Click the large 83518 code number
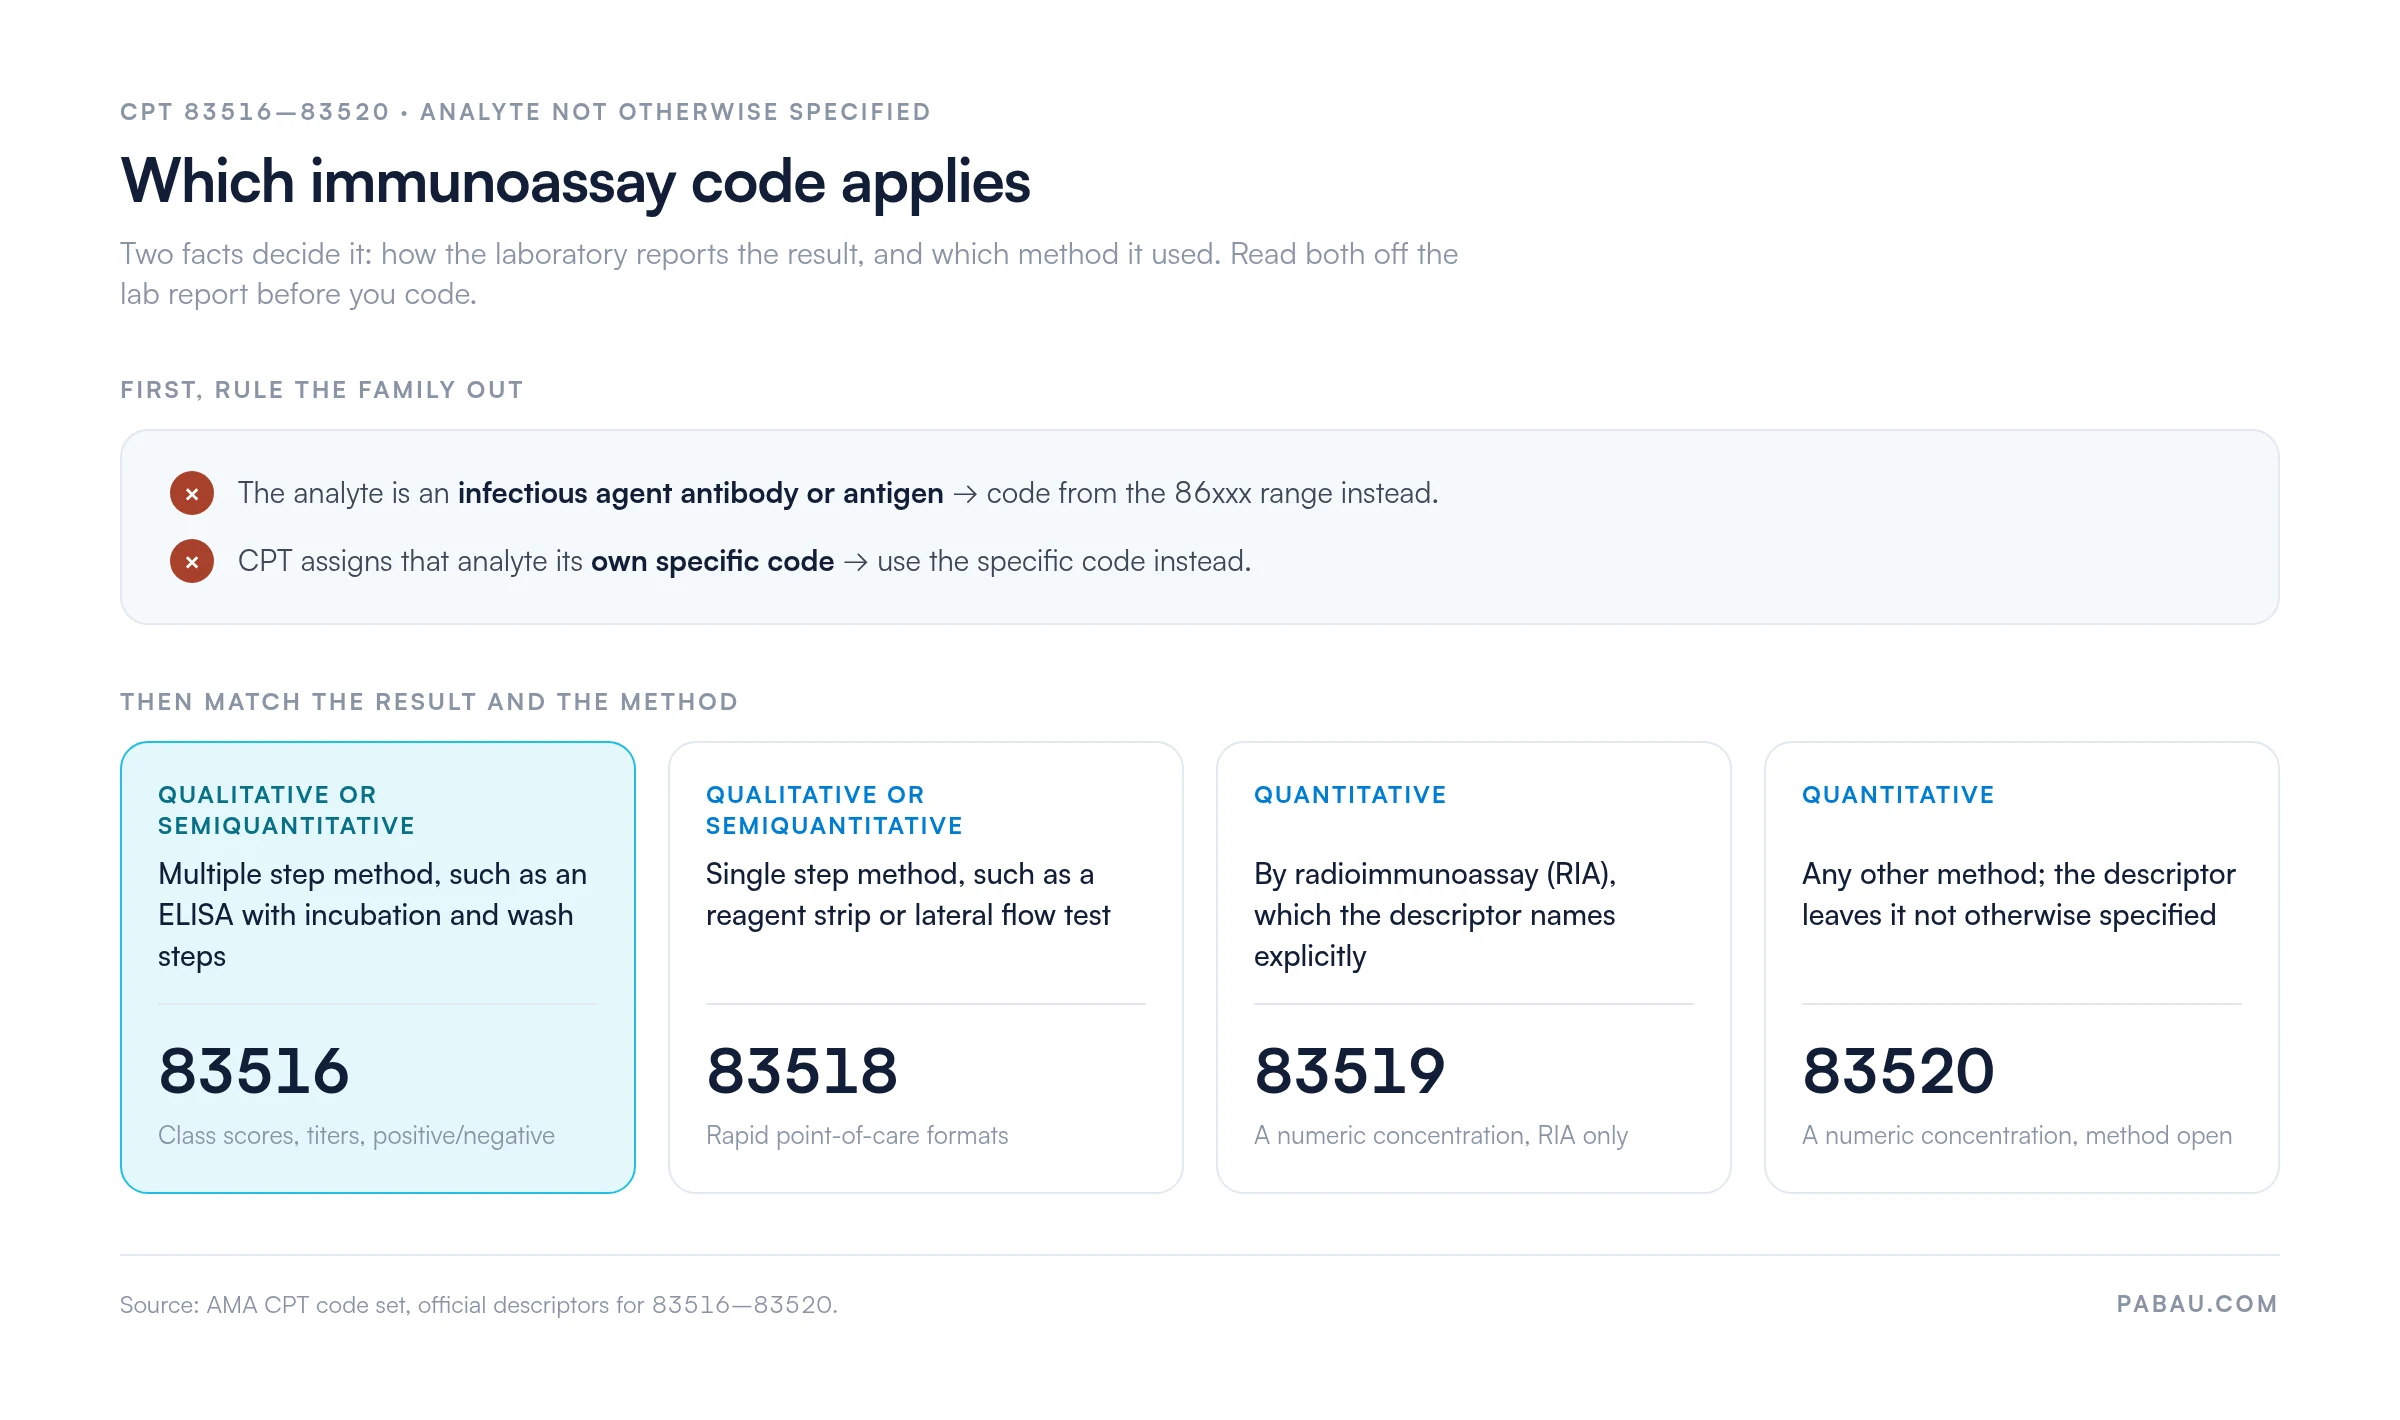The width and height of the screenshot is (2400, 1420). tap(802, 1071)
